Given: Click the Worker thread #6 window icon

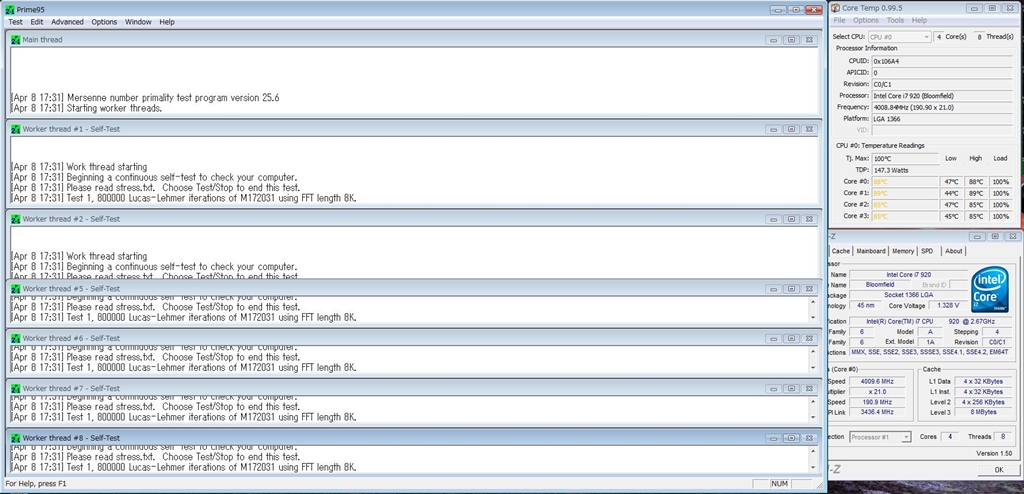Looking at the screenshot, I should (x=16, y=338).
